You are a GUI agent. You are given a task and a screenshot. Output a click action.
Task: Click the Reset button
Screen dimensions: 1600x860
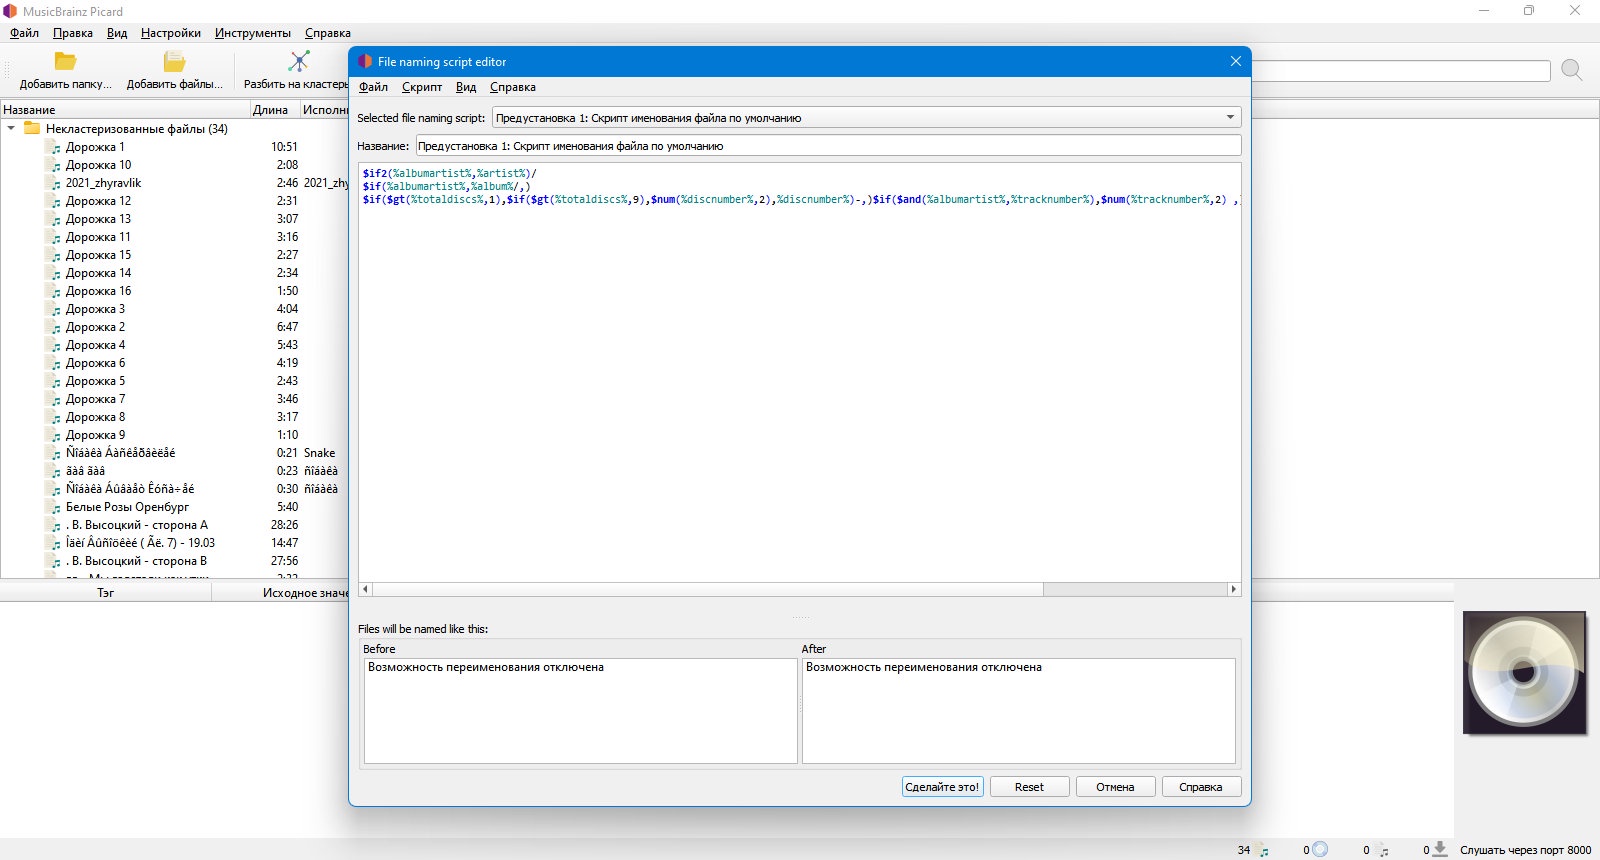(1029, 787)
